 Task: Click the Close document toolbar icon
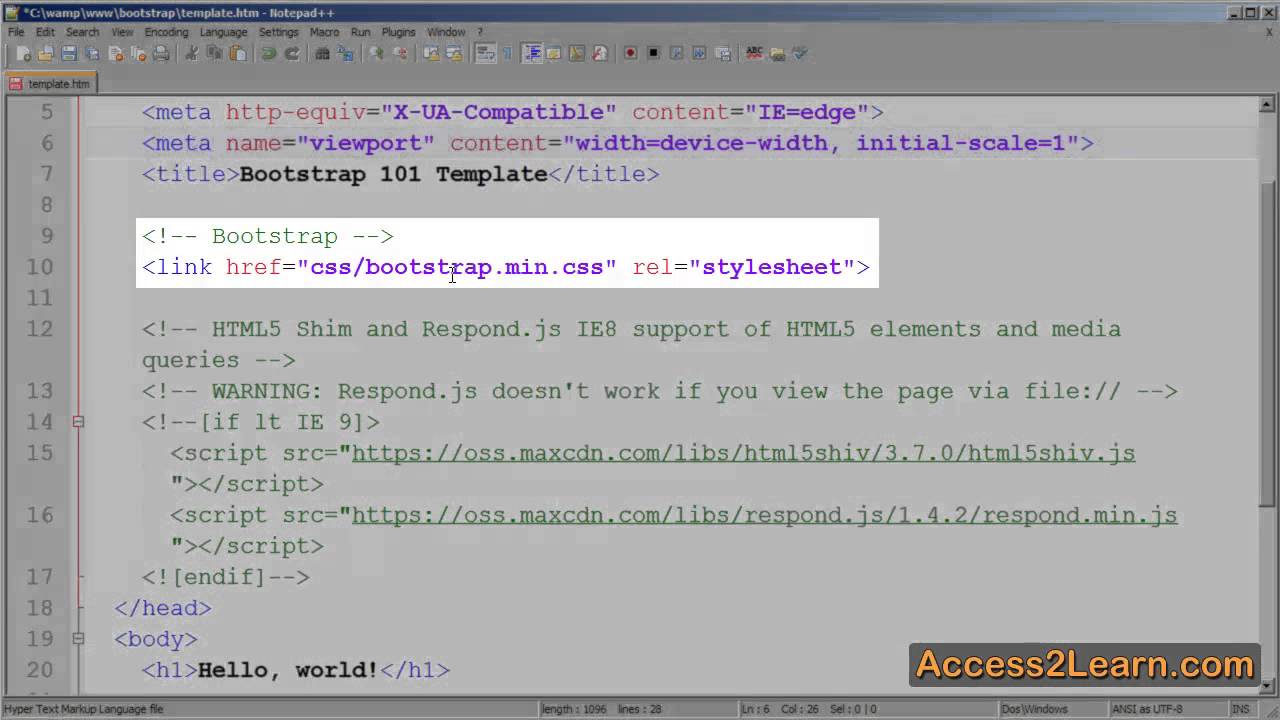(115, 53)
